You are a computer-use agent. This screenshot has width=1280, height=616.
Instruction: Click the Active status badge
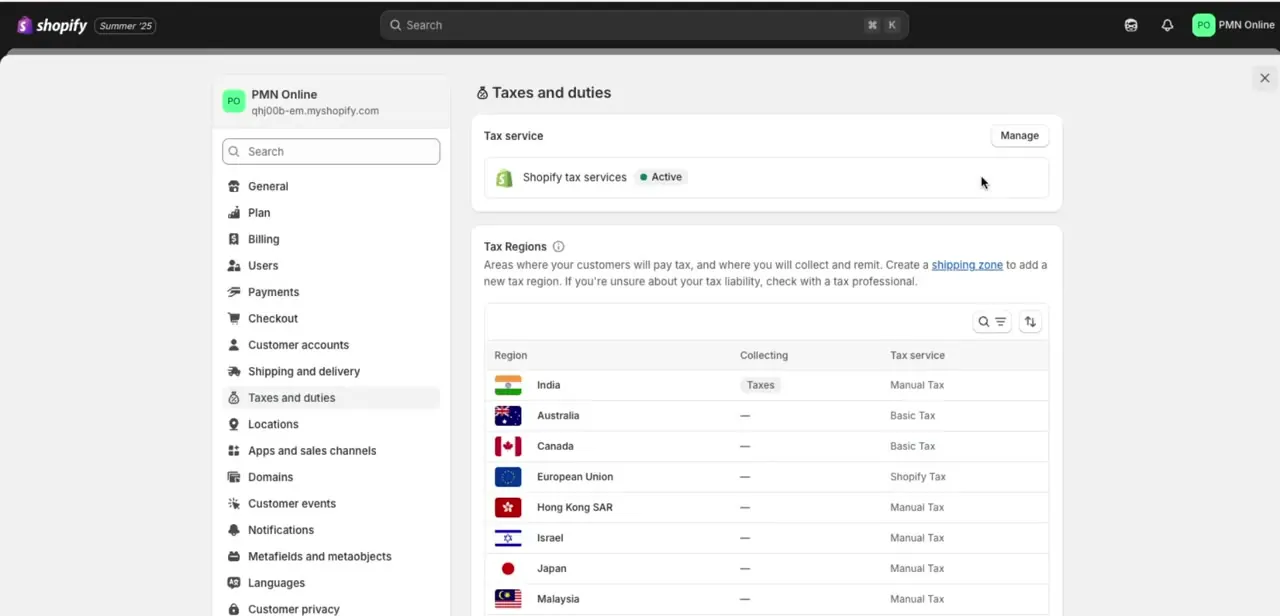(x=661, y=177)
